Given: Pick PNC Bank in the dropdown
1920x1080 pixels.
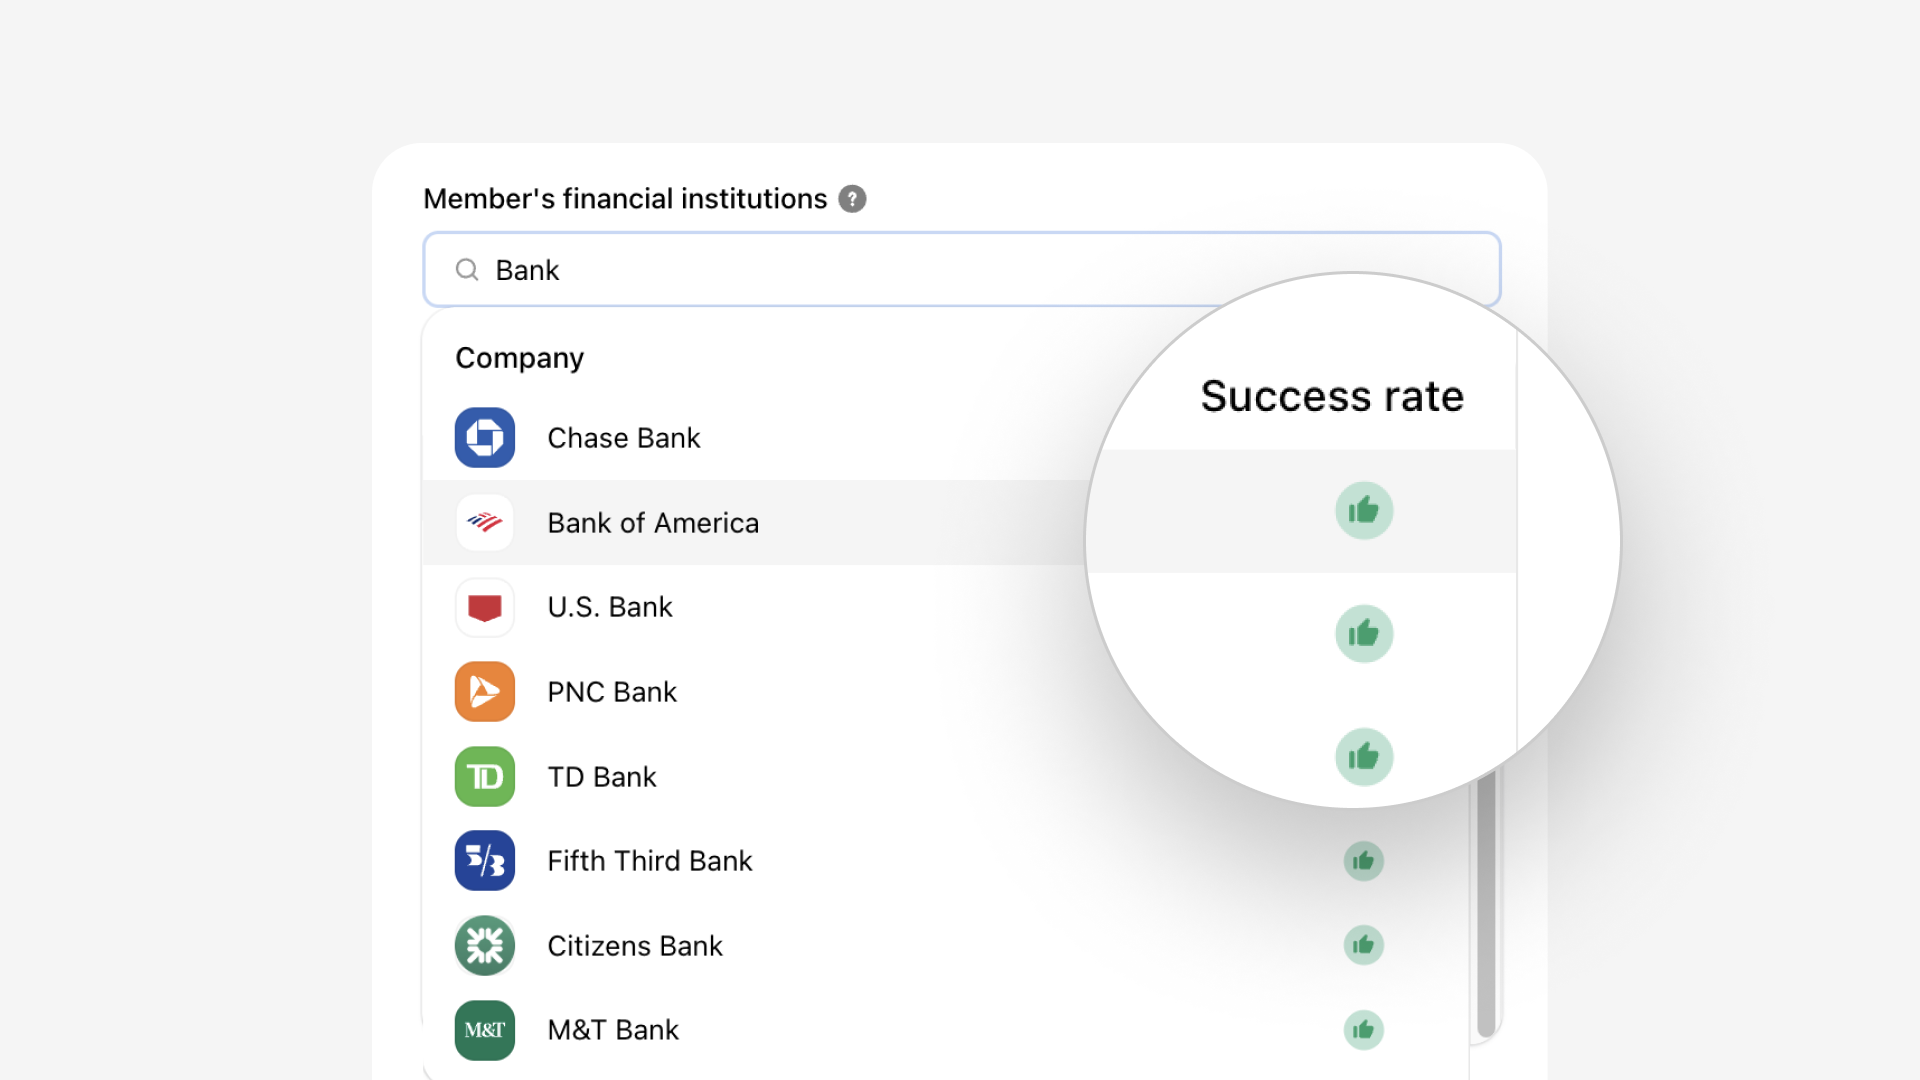Looking at the screenshot, I should coord(612,692).
